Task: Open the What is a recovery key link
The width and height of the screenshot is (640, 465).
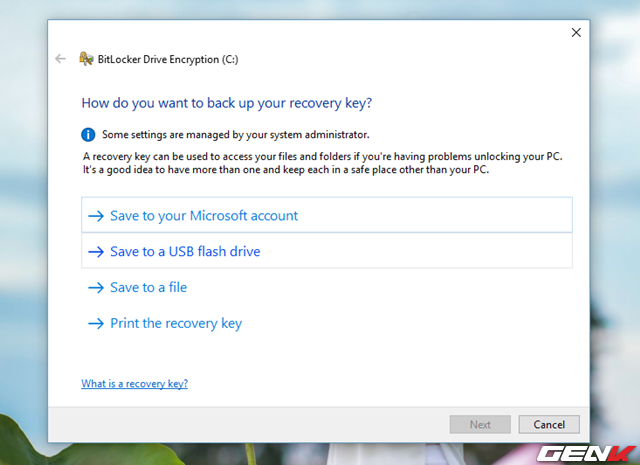Action: point(134,383)
